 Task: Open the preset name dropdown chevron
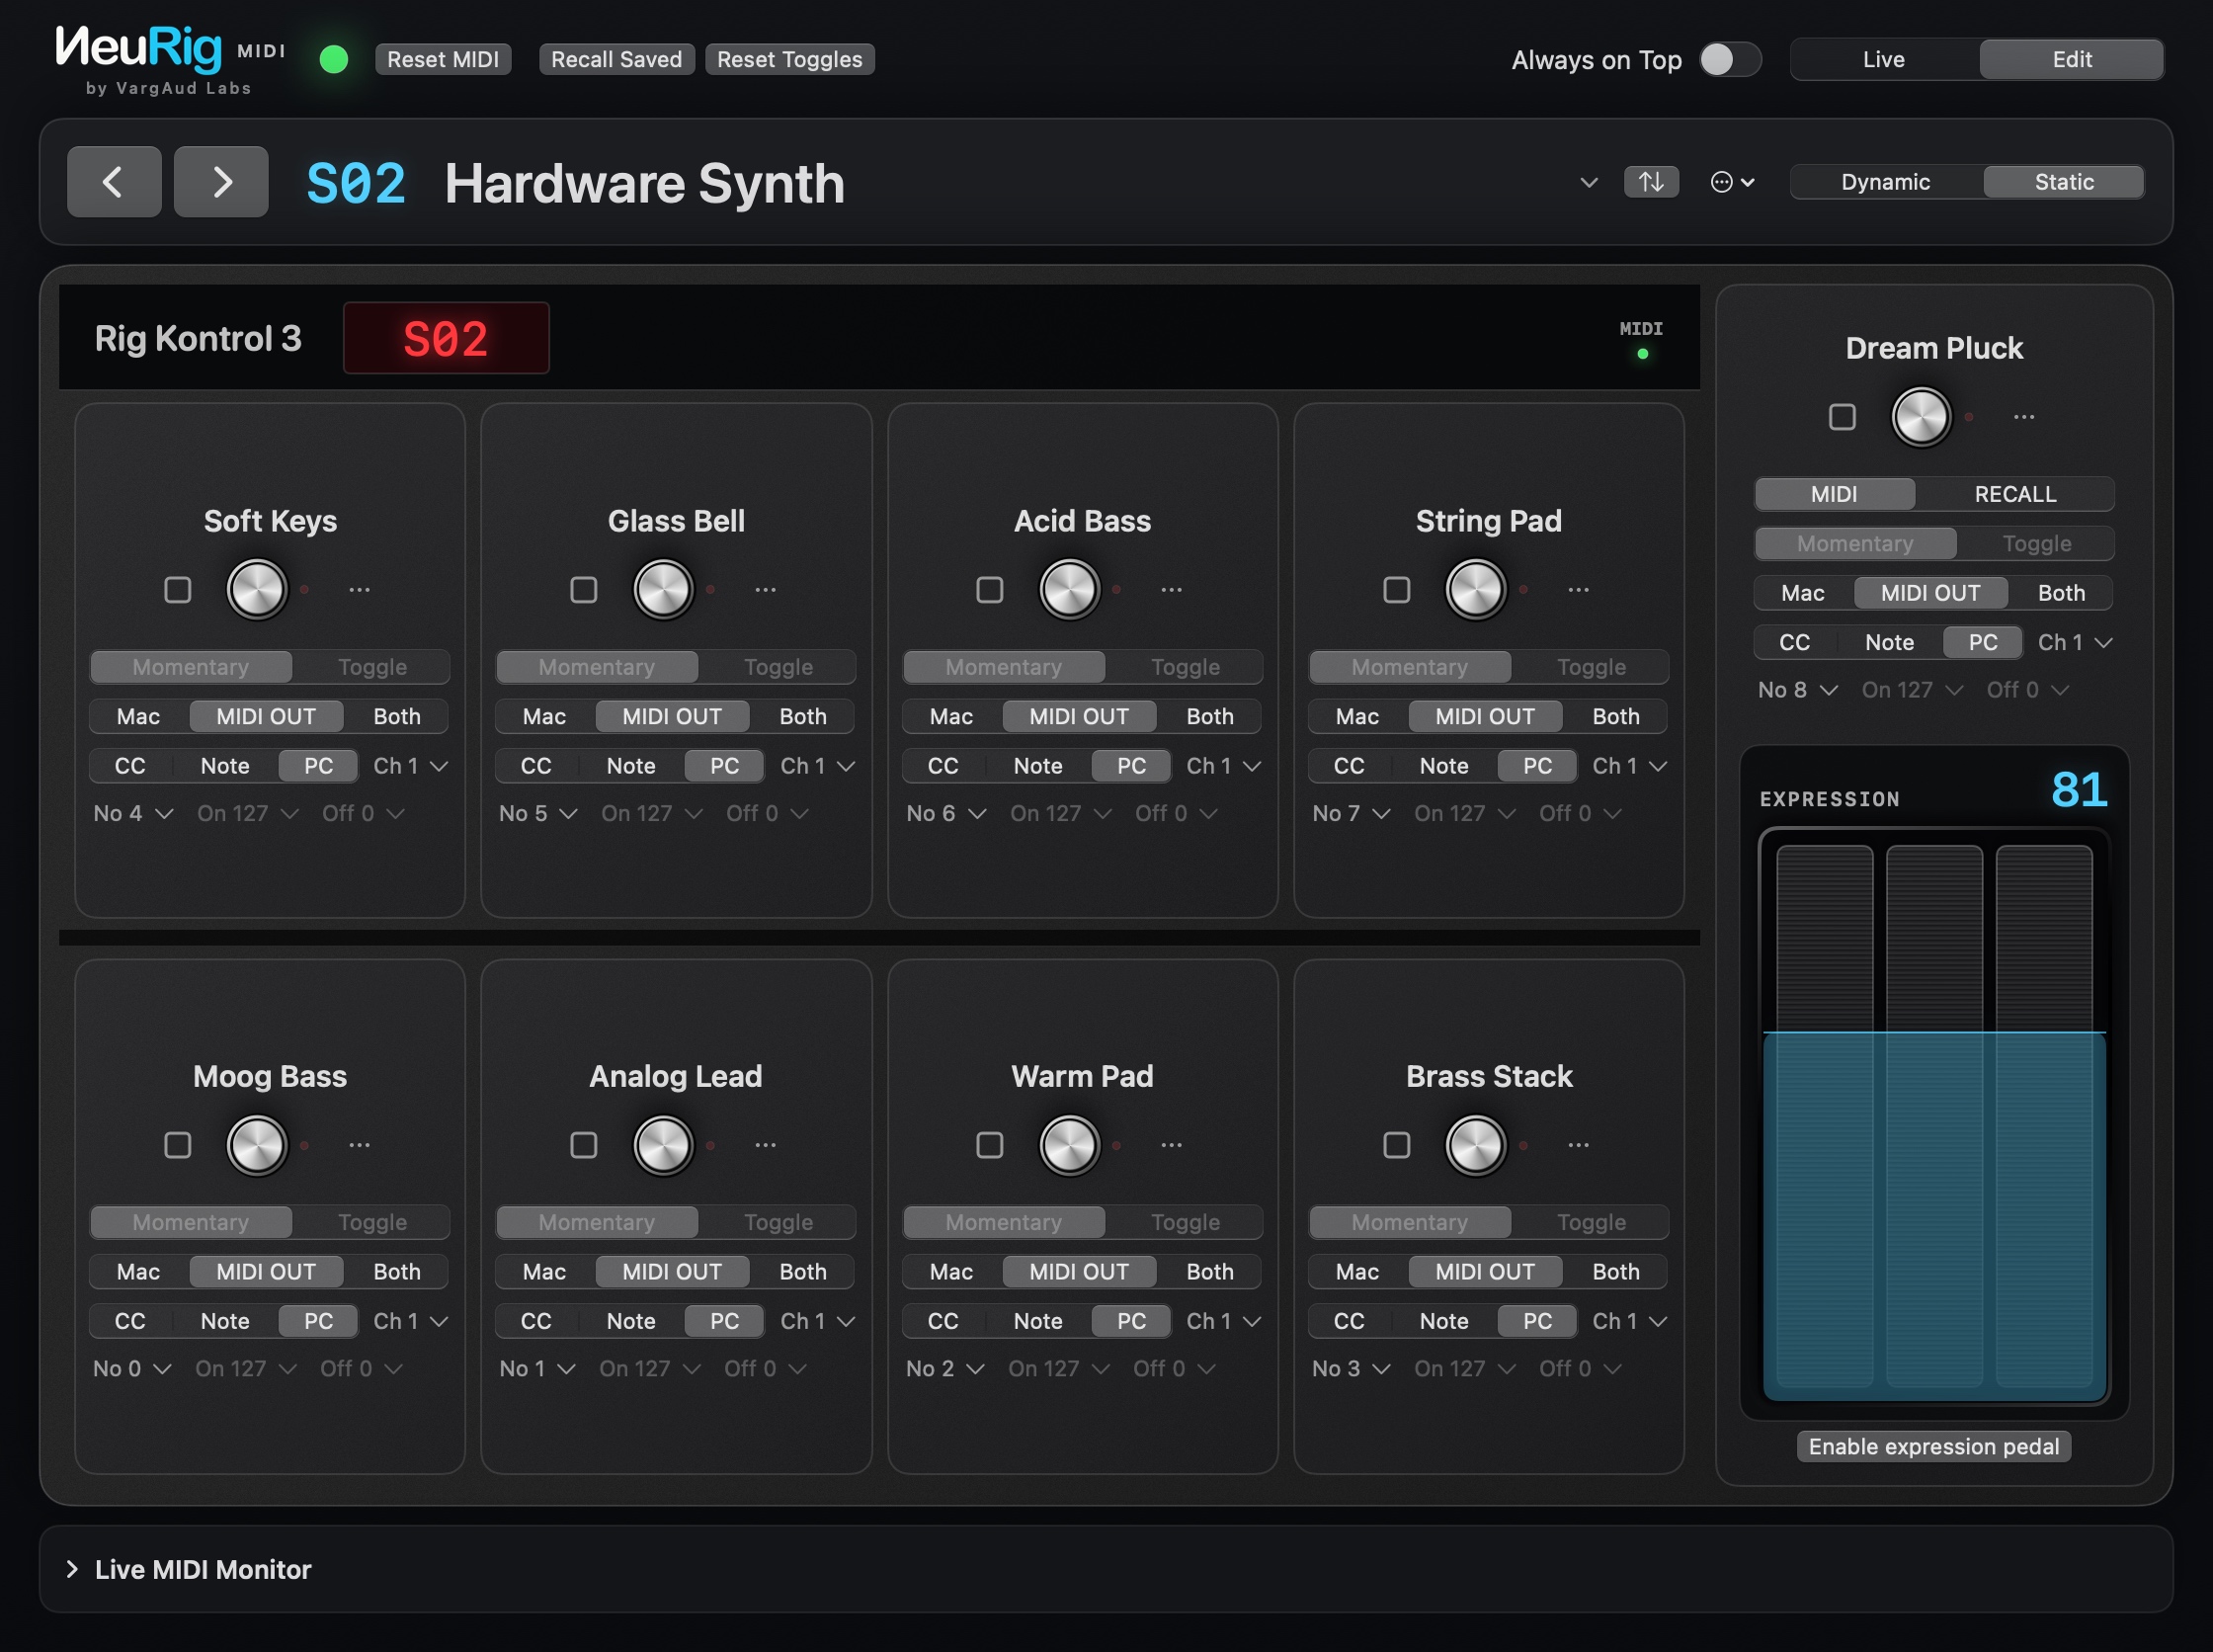pos(1589,182)
